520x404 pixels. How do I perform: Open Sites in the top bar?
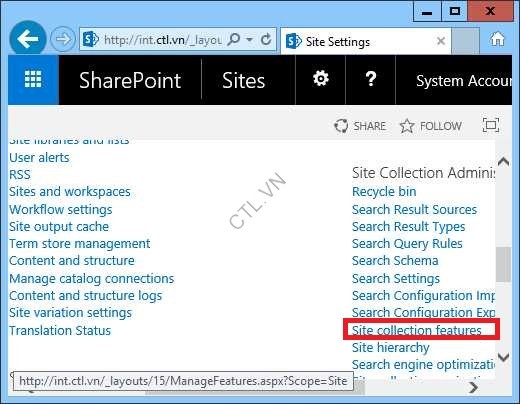[x=243, y=81]
